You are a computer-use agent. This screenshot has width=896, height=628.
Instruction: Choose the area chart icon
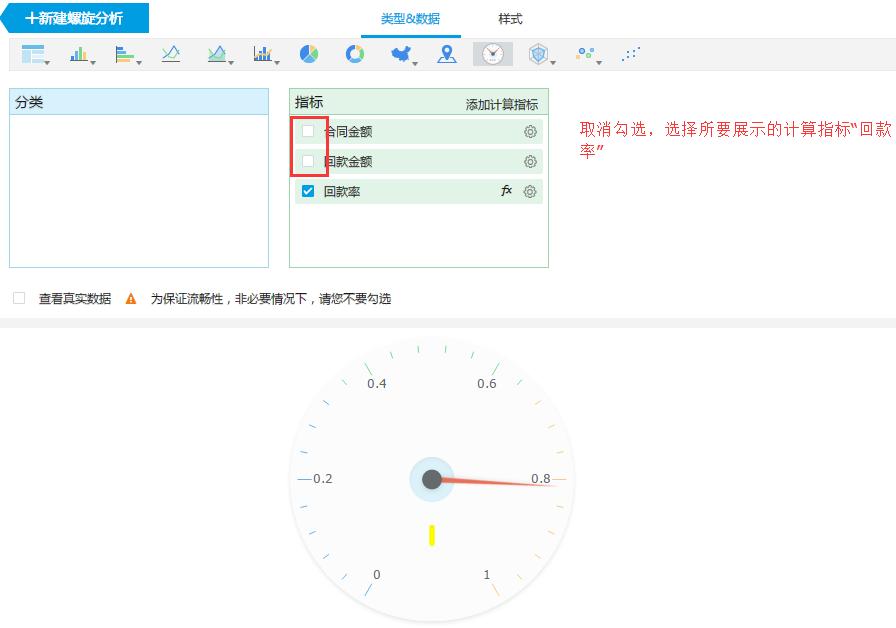click(x=218, y=54)
